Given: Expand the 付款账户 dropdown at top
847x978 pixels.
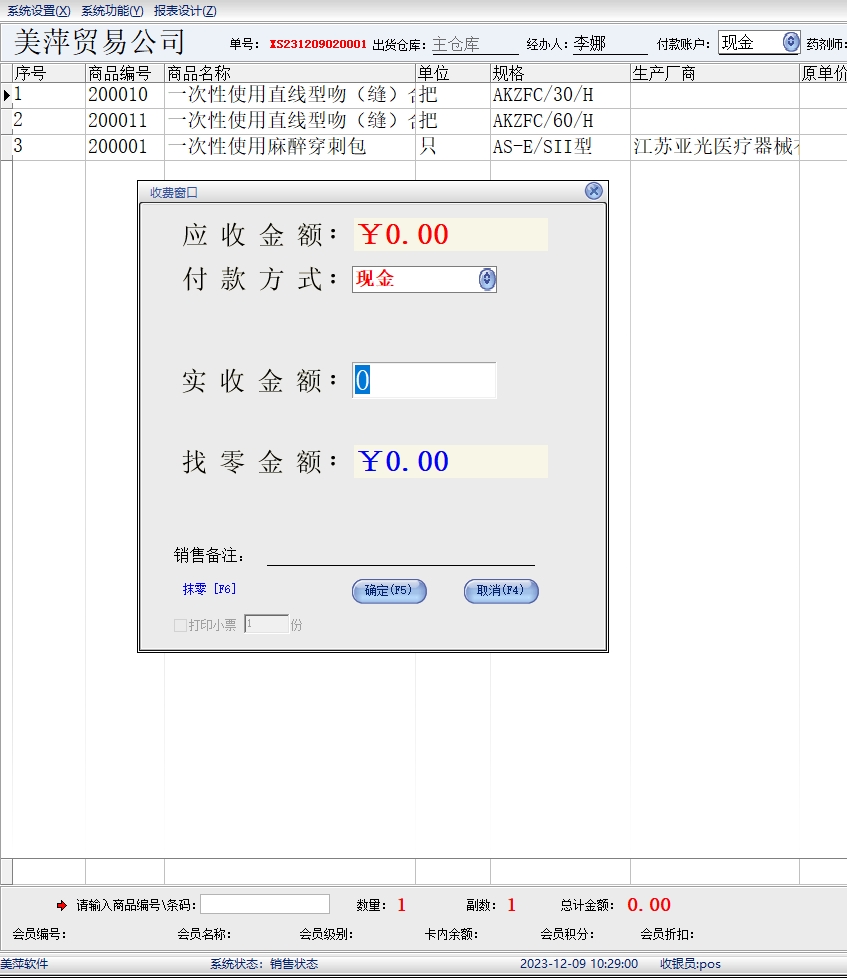Looking at the screenshot, I should (791, 42).
